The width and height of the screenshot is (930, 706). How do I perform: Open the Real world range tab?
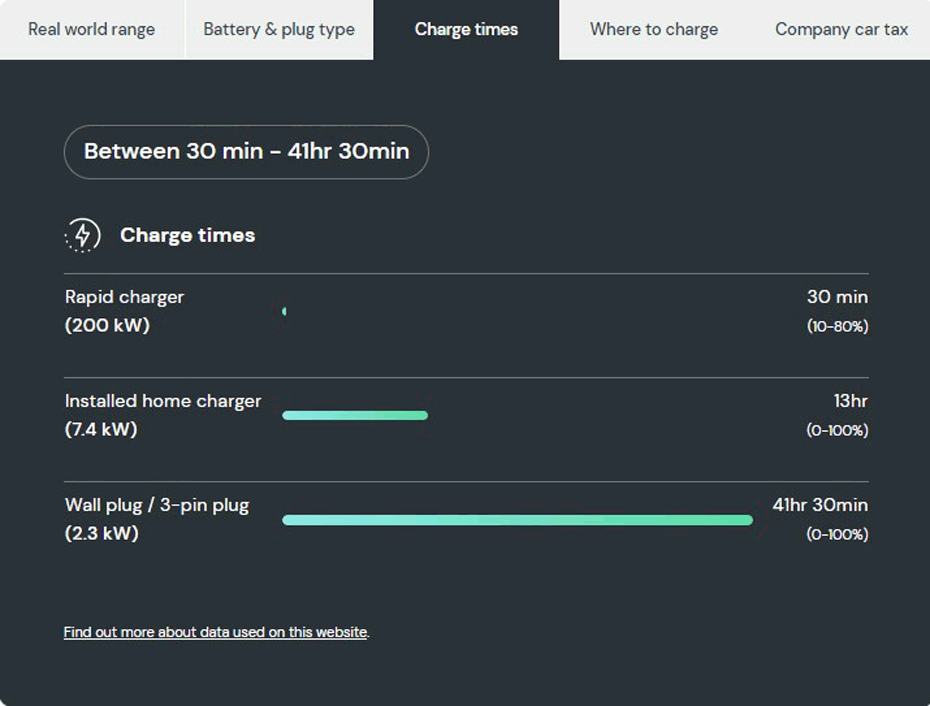(x=92, y=29)
